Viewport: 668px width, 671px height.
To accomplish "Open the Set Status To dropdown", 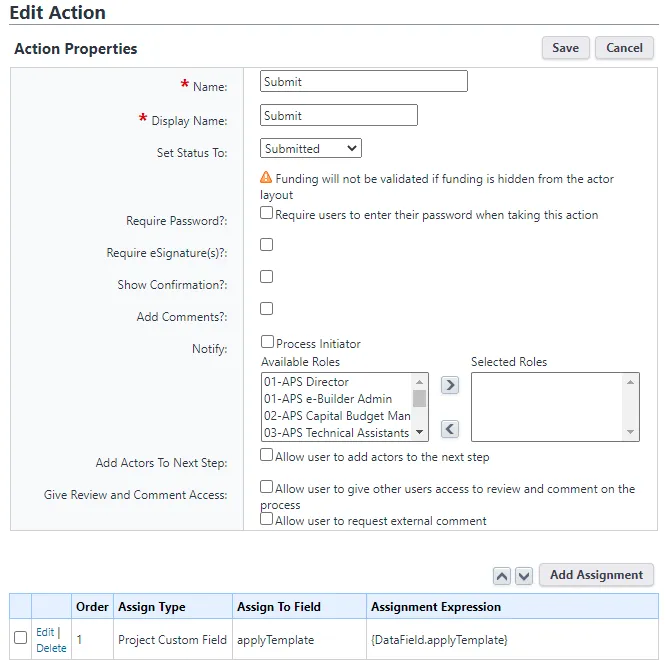I will point(311,149).
